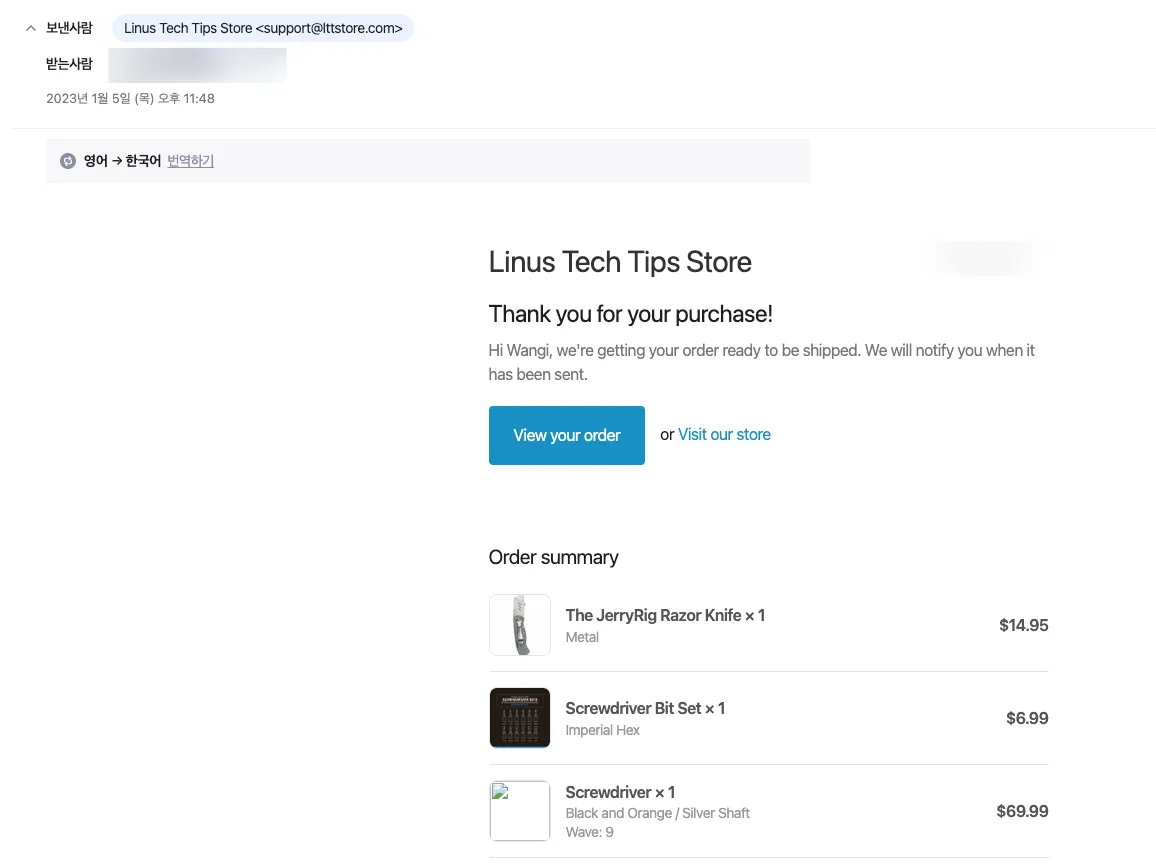Click the Screwdriver Bit Set thumbnail
This screenshot has height=867, width=1156.
click(x=519, y=718)
